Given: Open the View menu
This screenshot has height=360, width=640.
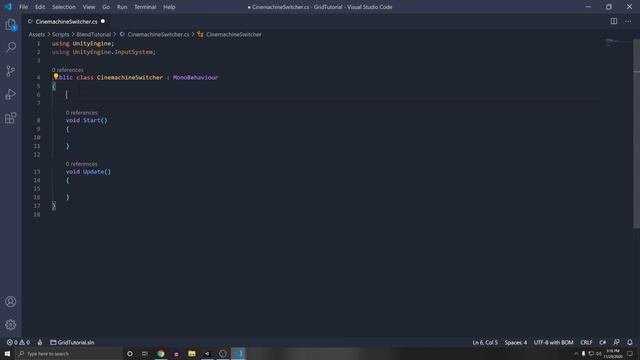Looking at the screenshot, I should [89, 7].
